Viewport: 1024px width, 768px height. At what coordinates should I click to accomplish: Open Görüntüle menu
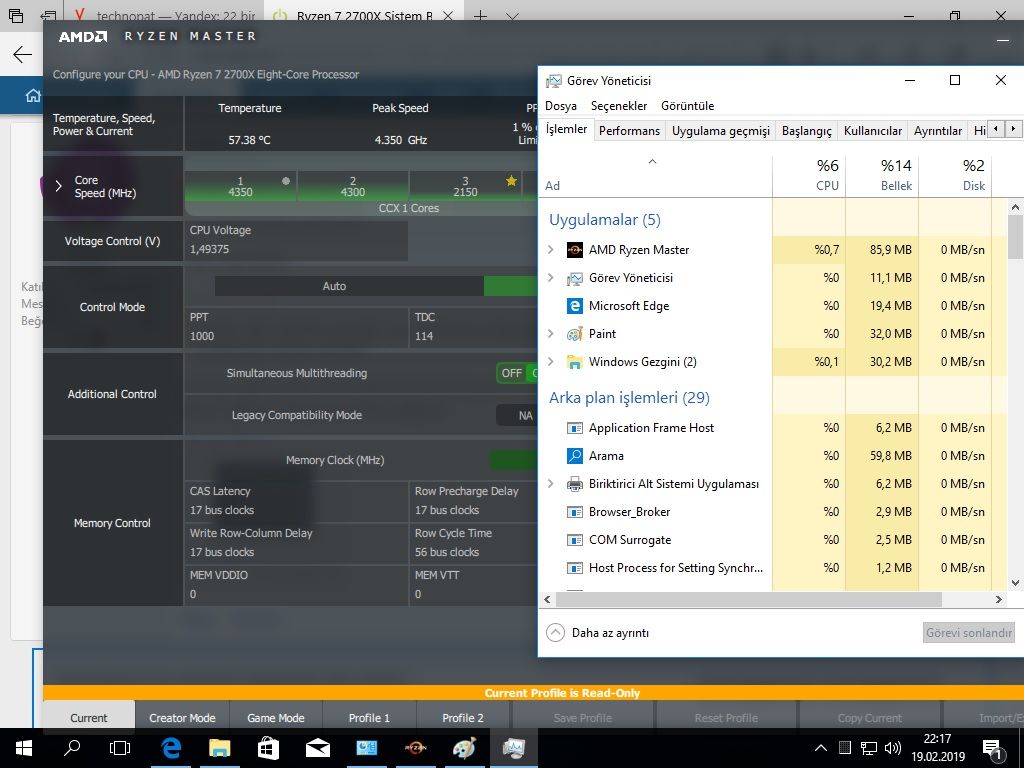pyautogui.click(x=688, y=106)
